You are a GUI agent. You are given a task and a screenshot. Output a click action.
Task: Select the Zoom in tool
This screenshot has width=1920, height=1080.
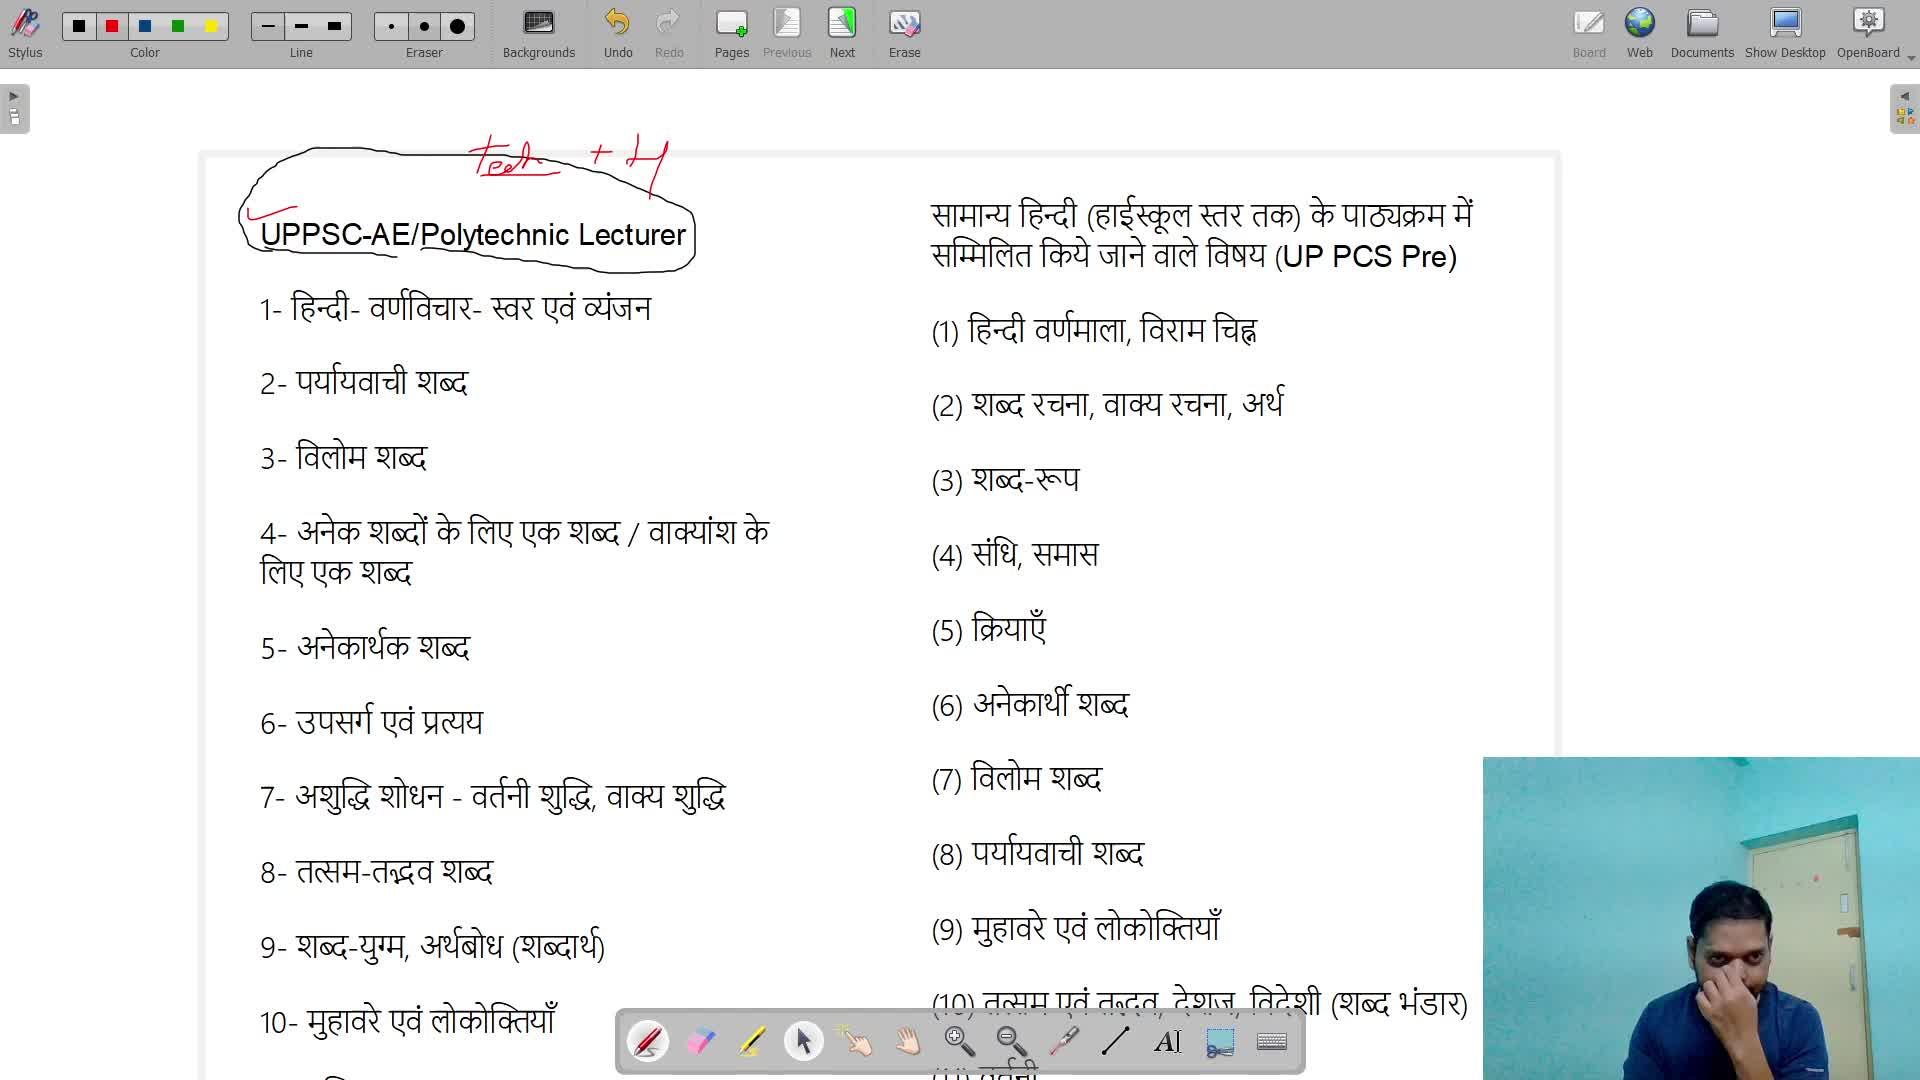pos(960,1042)
